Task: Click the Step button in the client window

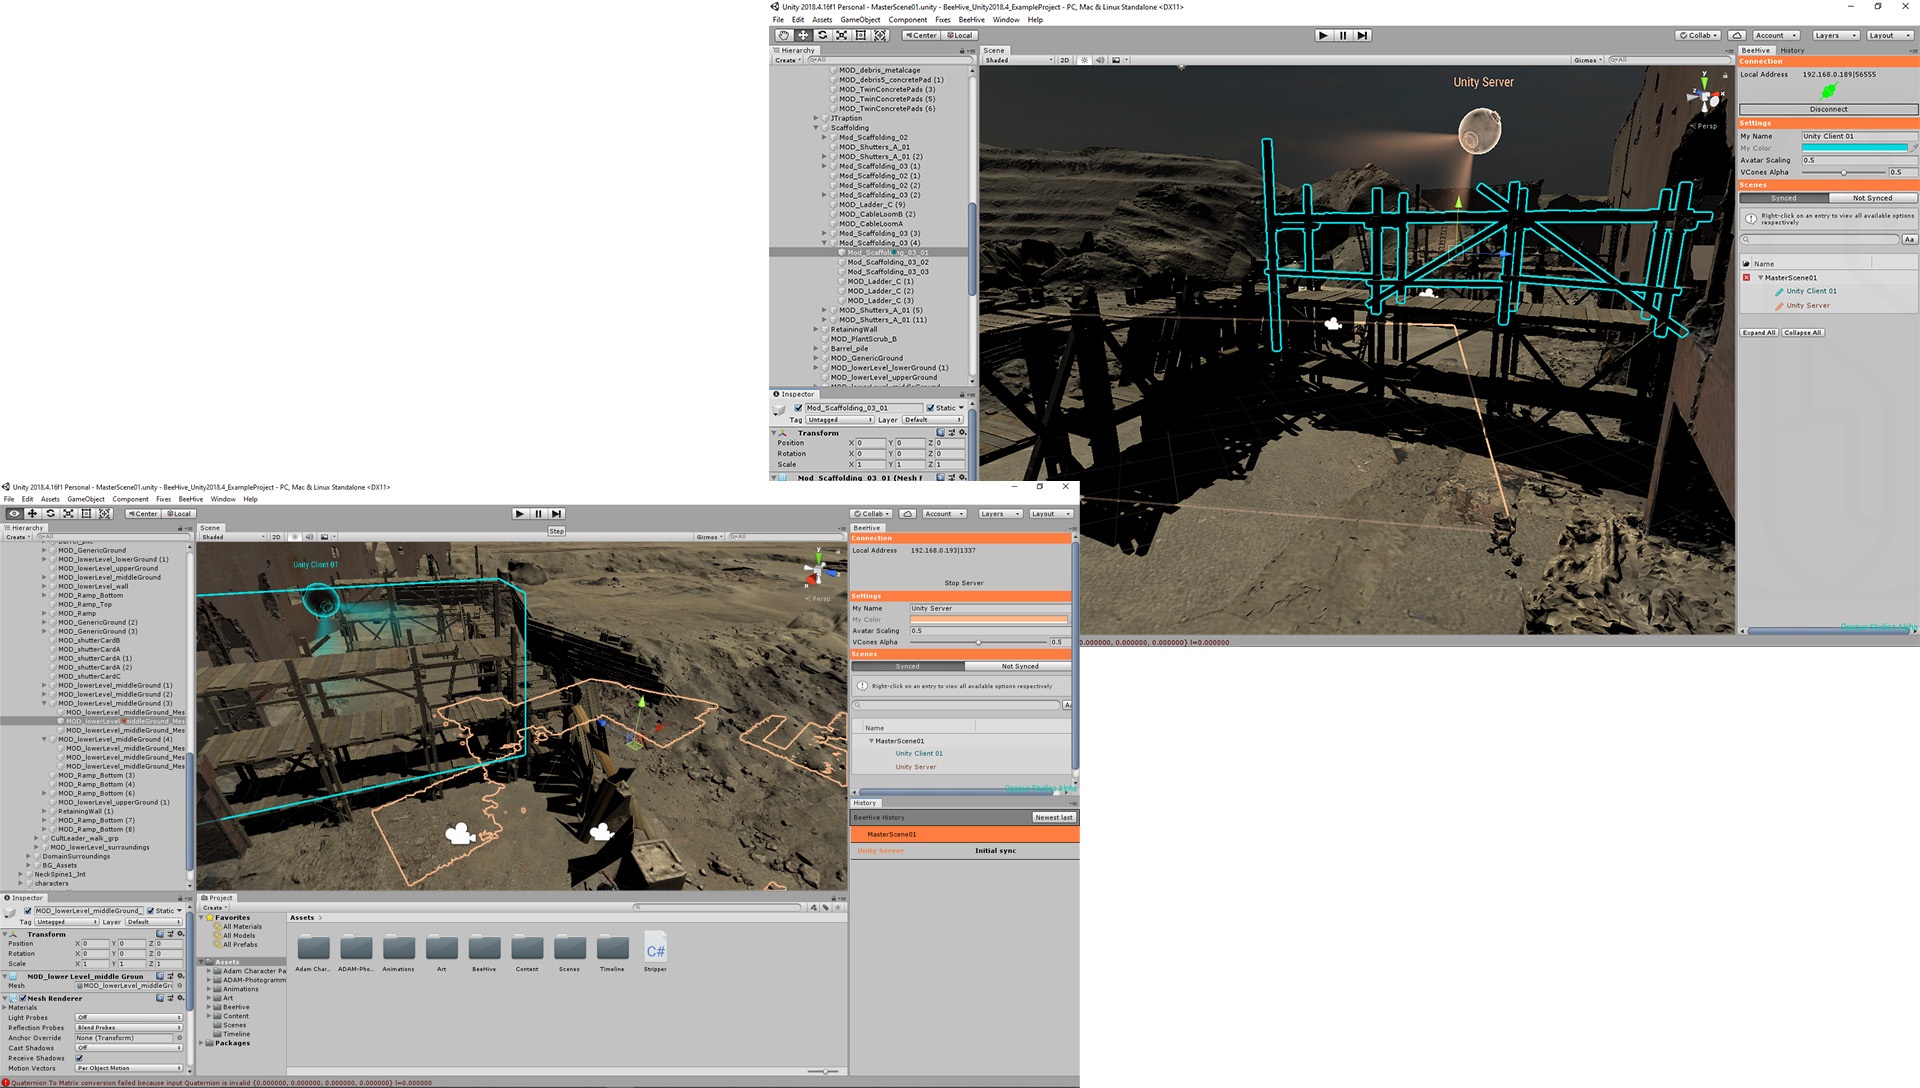Action: (1362, 35)
